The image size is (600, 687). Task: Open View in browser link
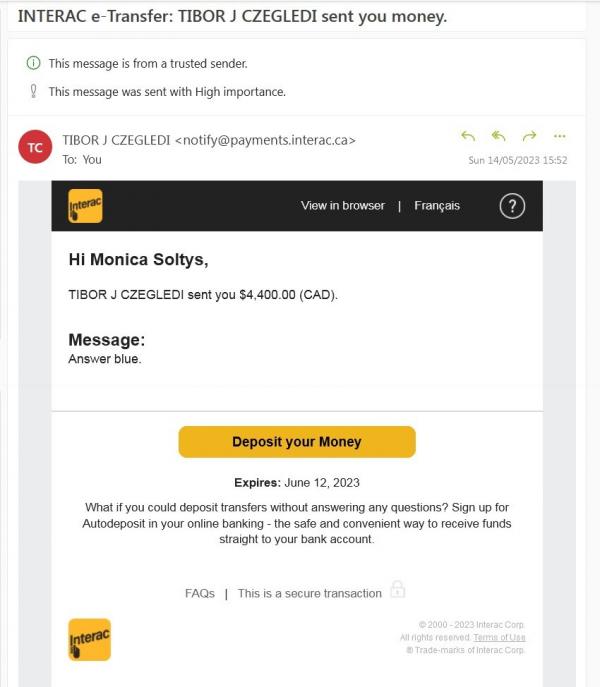click(343, 206)
